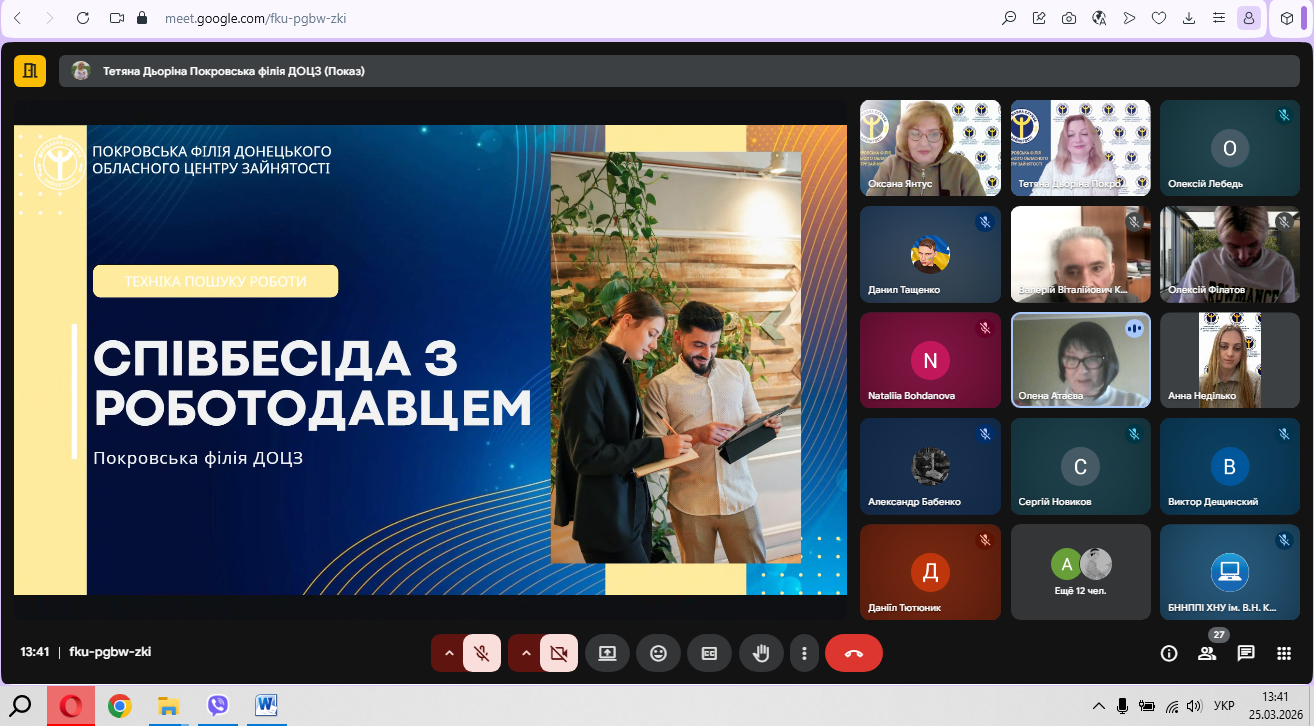Open browser downloads icon in toolbar
Image resolution: width=1314 pixels, height=726 pixels.
(1189, 18)
